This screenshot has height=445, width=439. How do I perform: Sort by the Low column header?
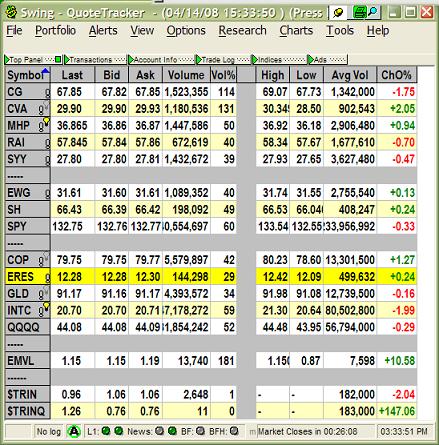(x=306, y=75)
